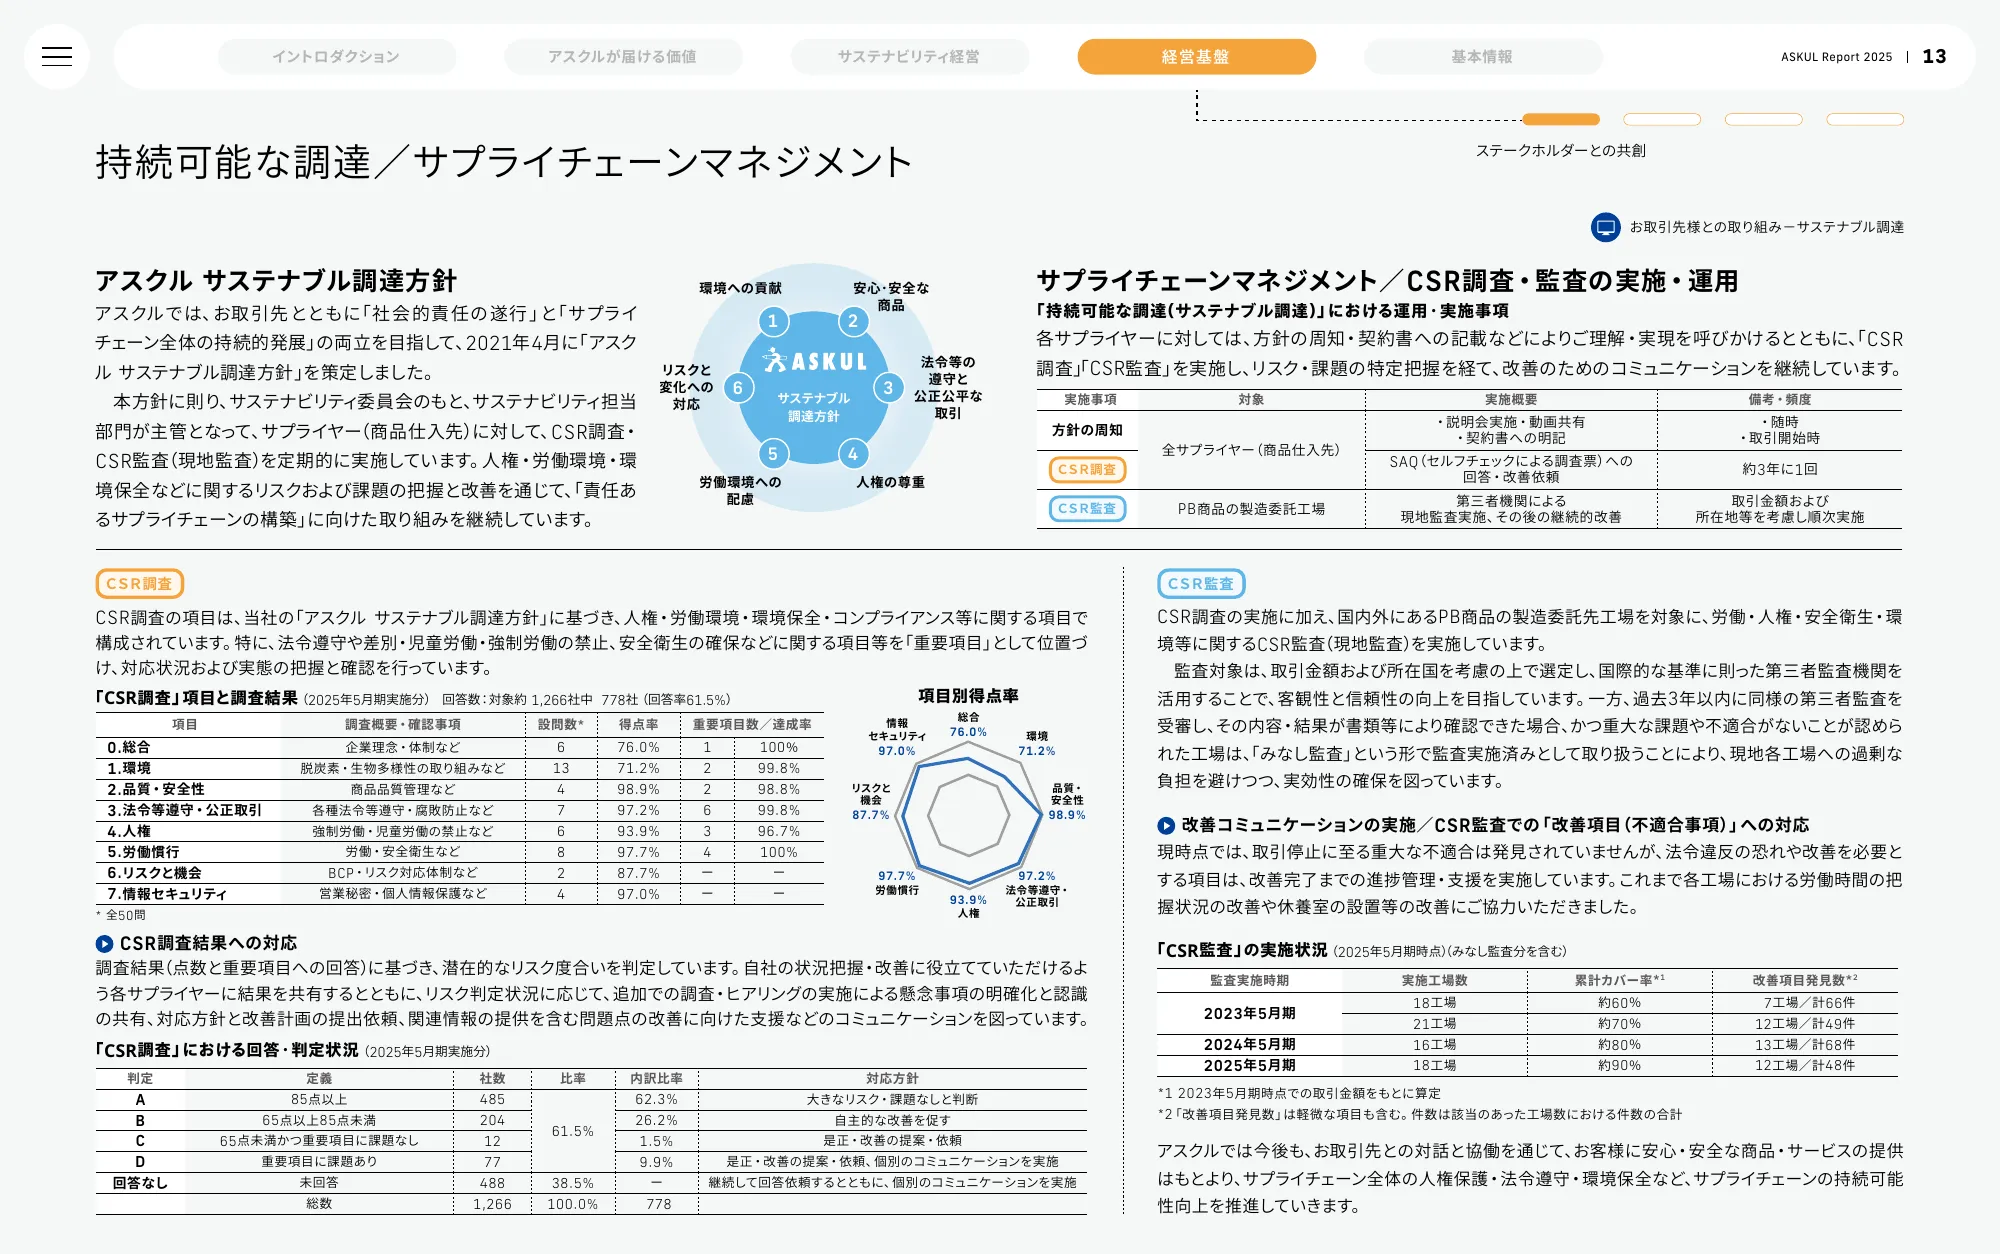Open the hamburger menu icon
Image resolution: width=2000 pixels, height=1254 pixels.
click(57, 56)
